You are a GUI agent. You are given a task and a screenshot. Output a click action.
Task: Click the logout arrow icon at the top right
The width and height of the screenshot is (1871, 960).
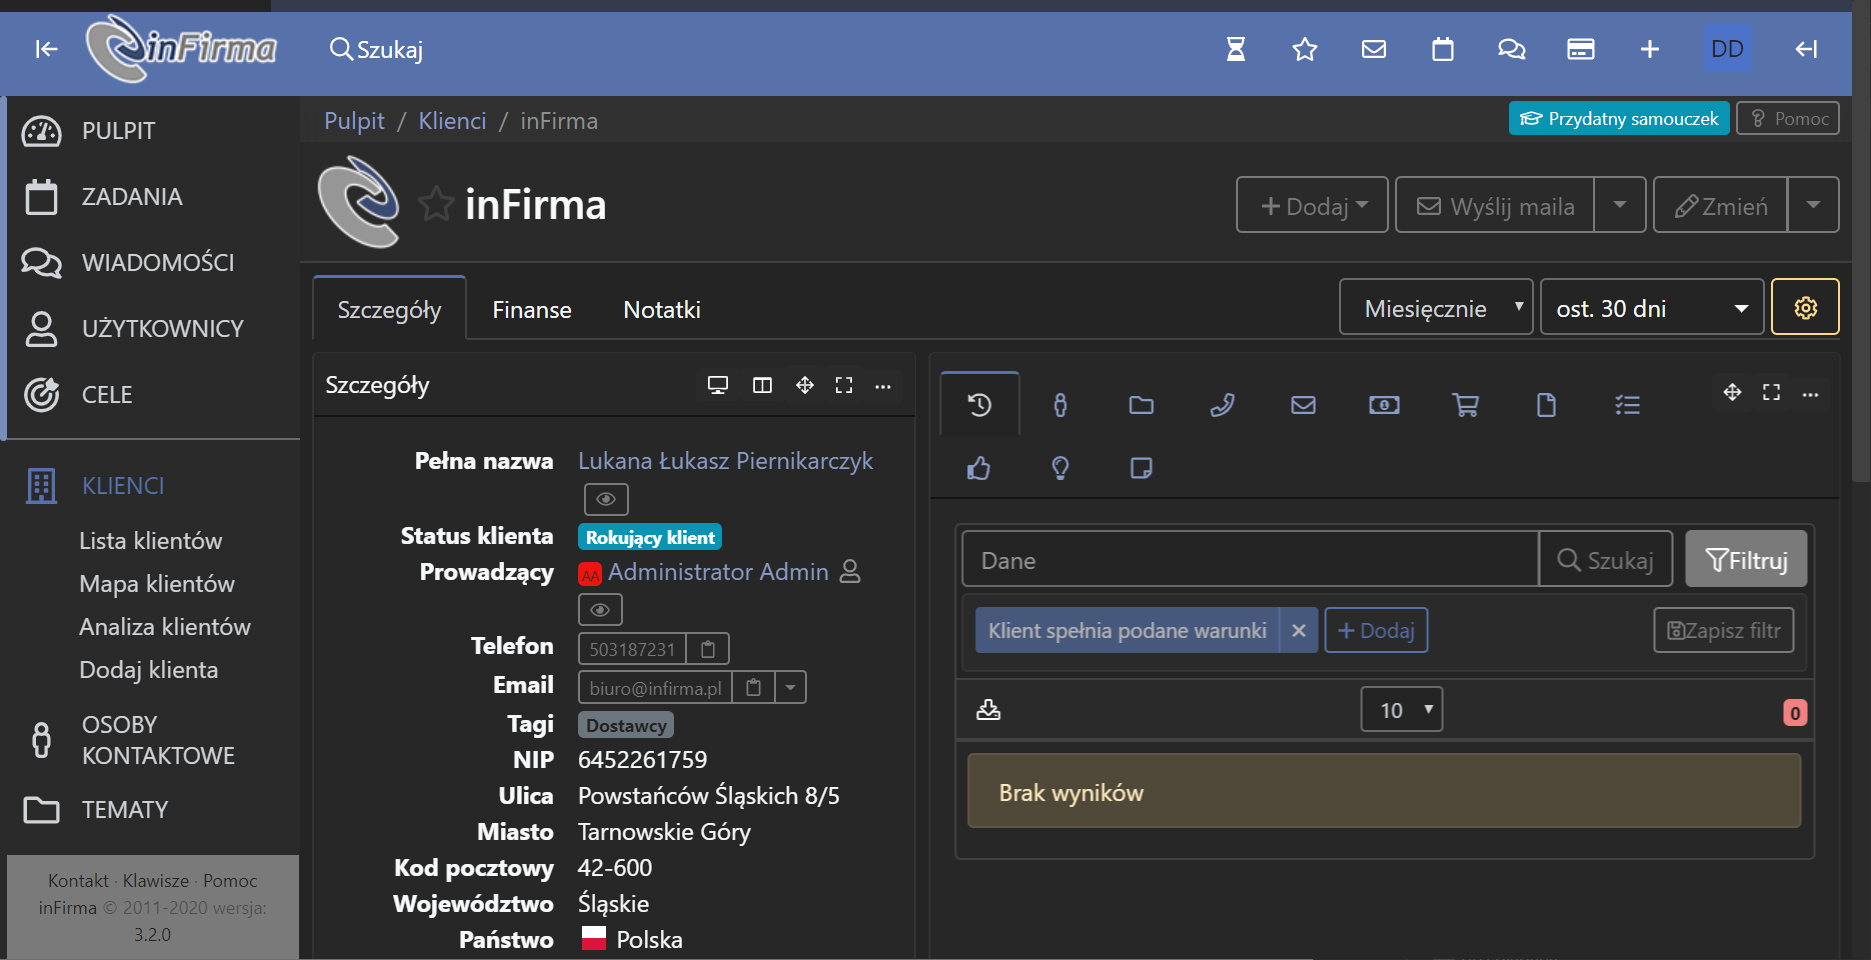click(x=1806, y=49)
